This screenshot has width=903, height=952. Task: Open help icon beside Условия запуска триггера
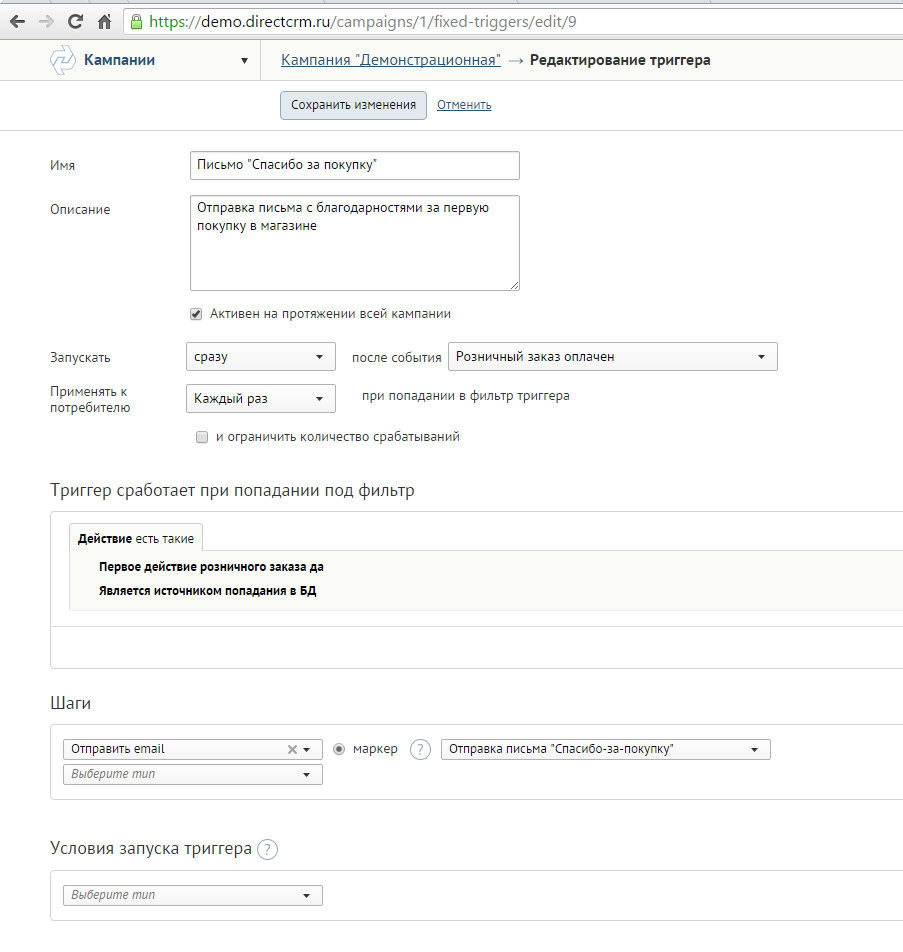267,849
